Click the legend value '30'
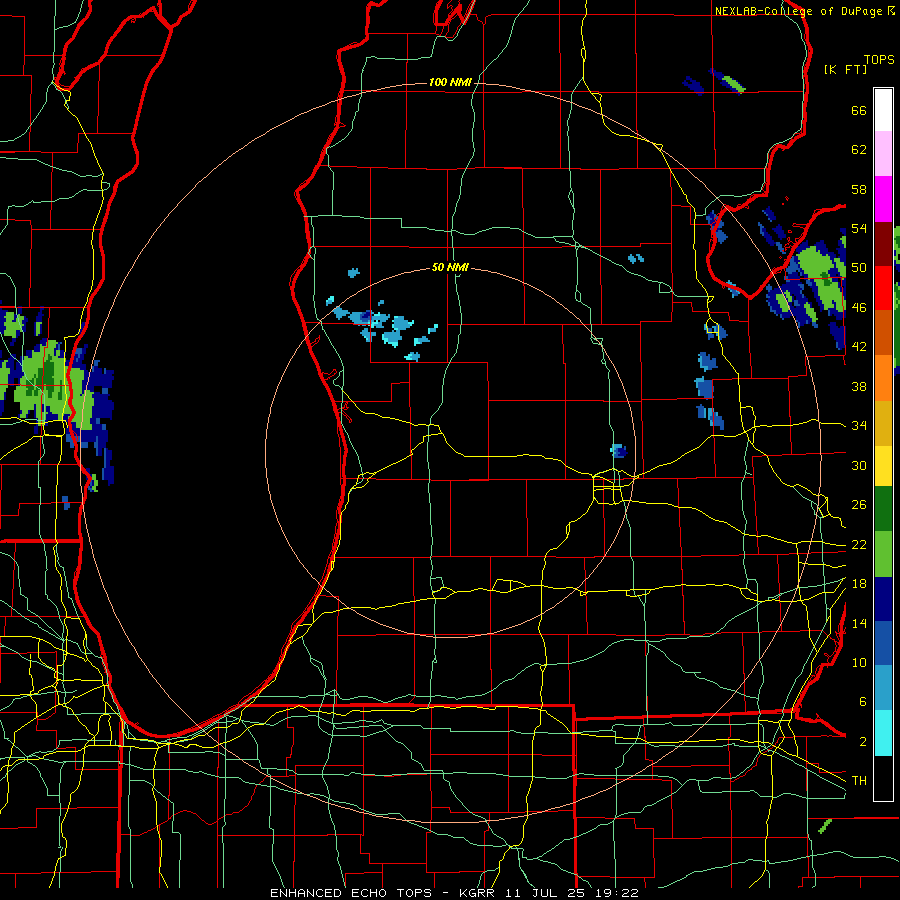 pyautogui.click(x=859, y=465)
